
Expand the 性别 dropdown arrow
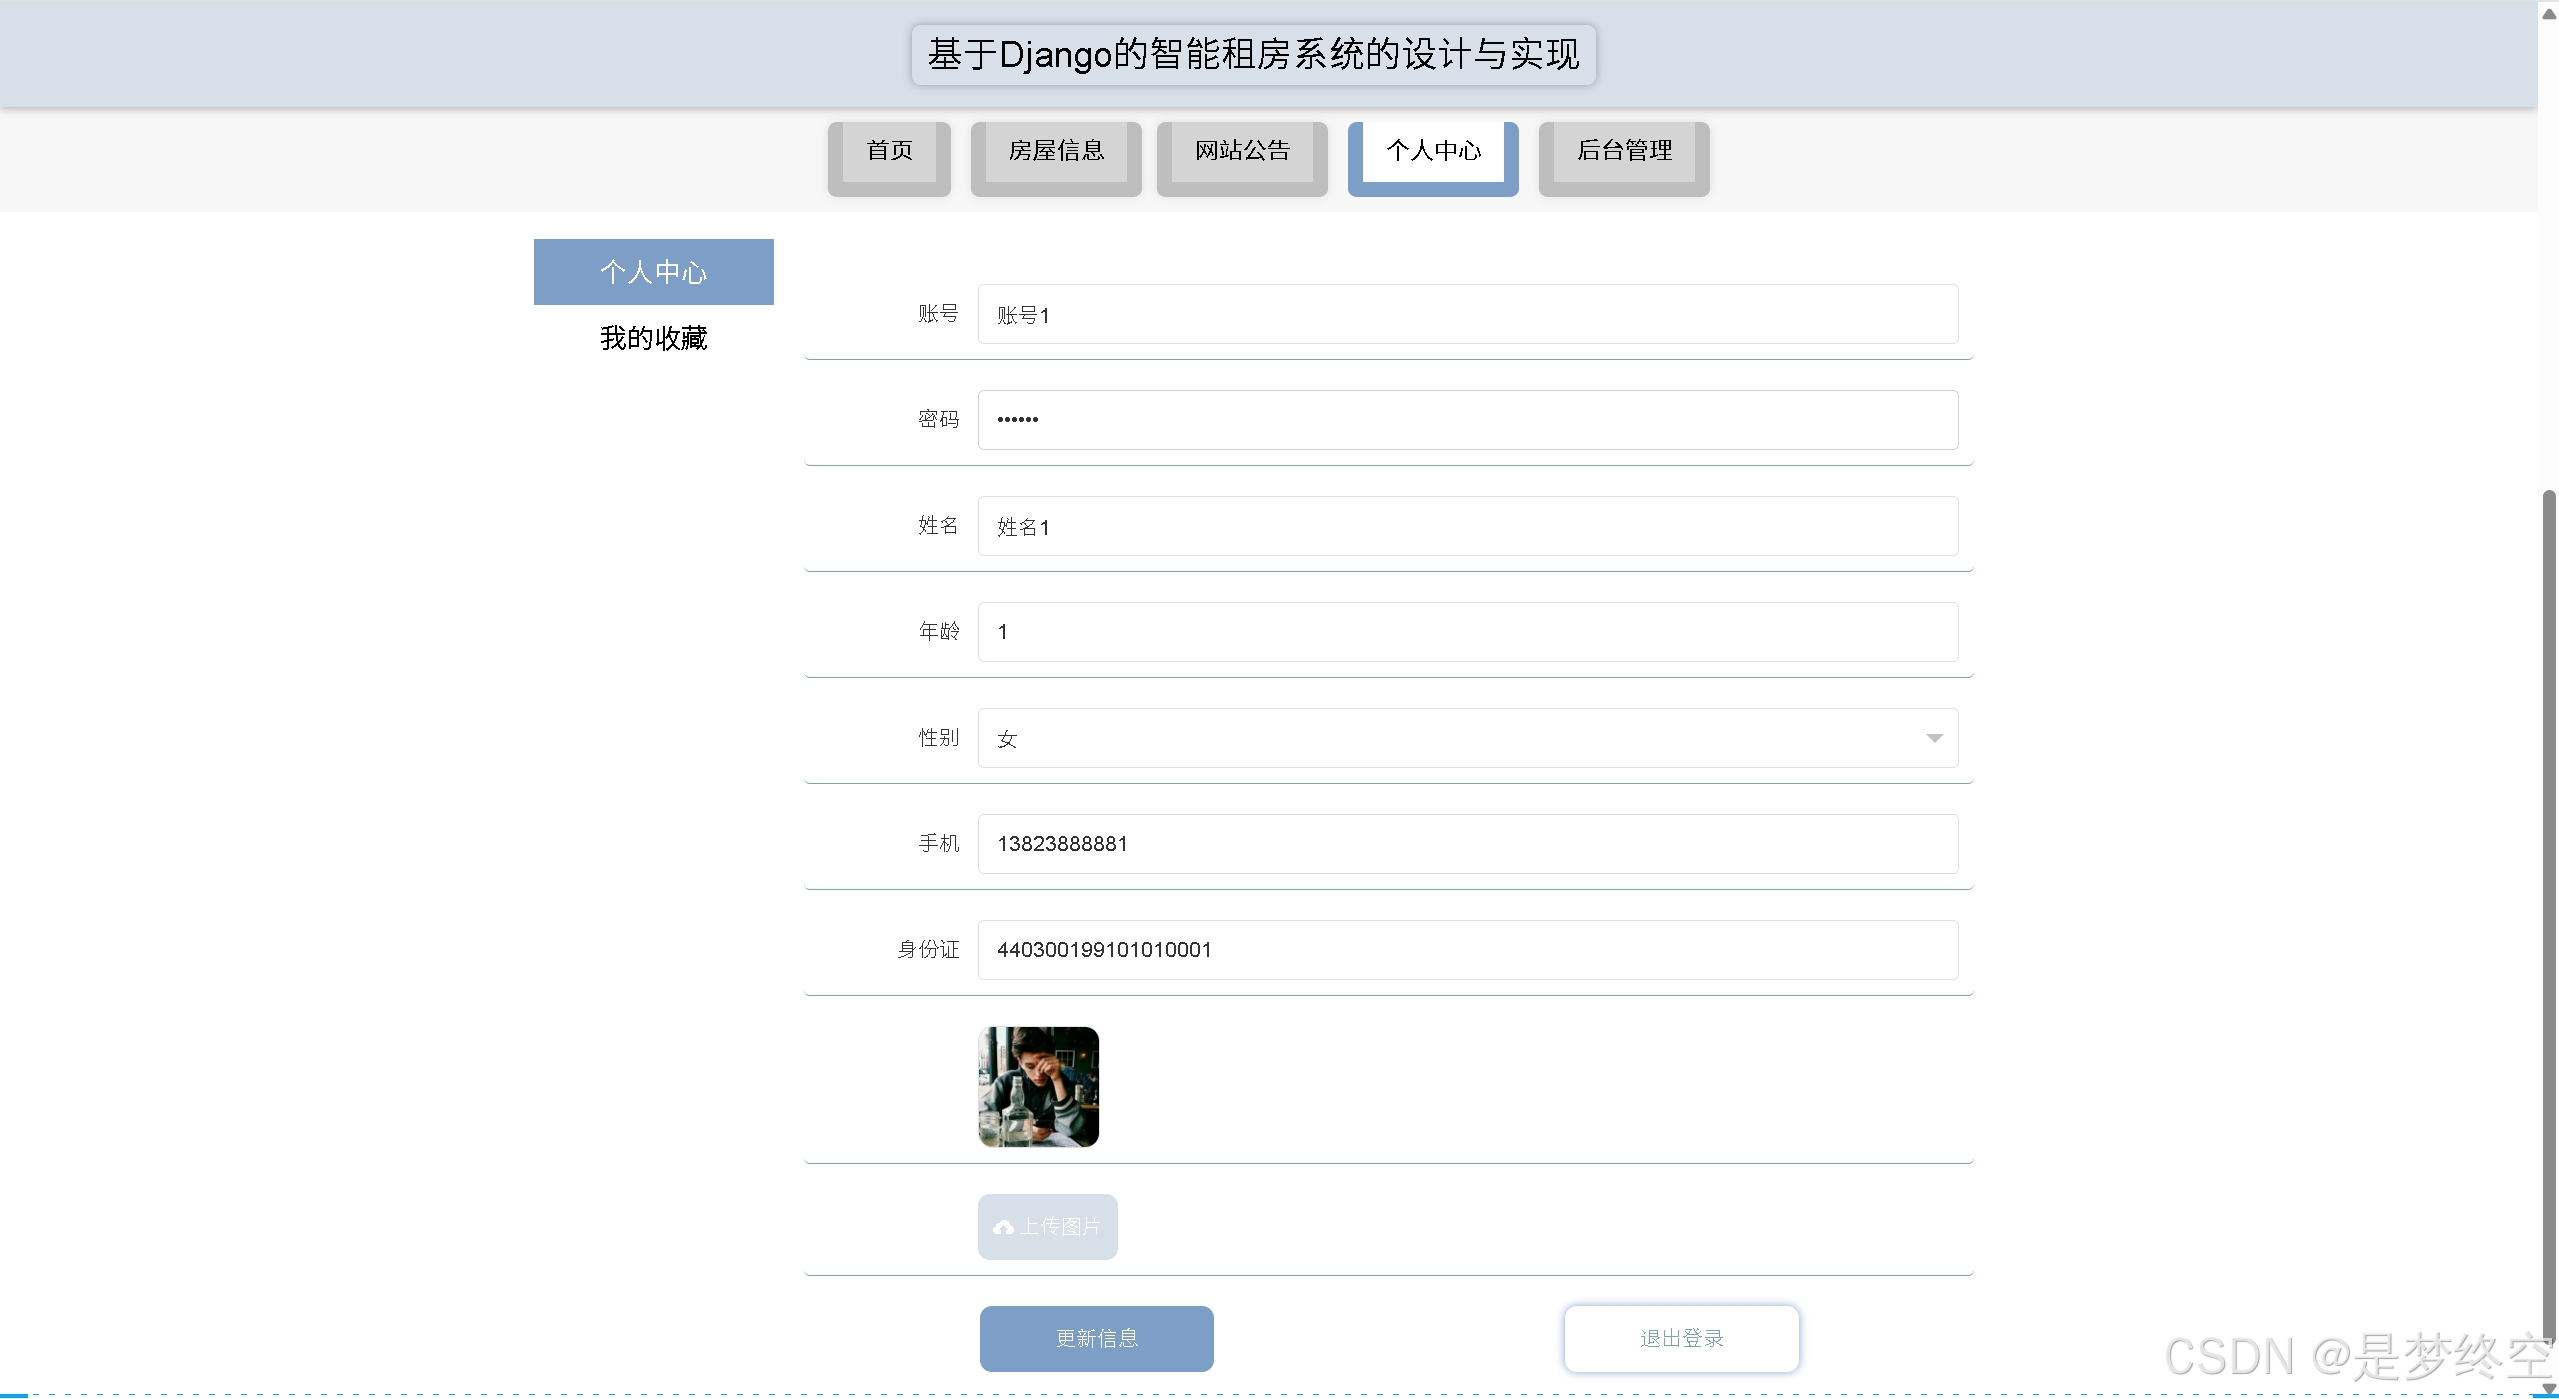(x=1933, y=738)
